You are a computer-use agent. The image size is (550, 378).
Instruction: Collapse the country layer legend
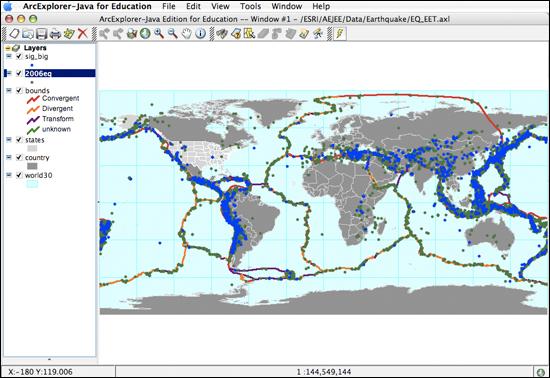9,157
